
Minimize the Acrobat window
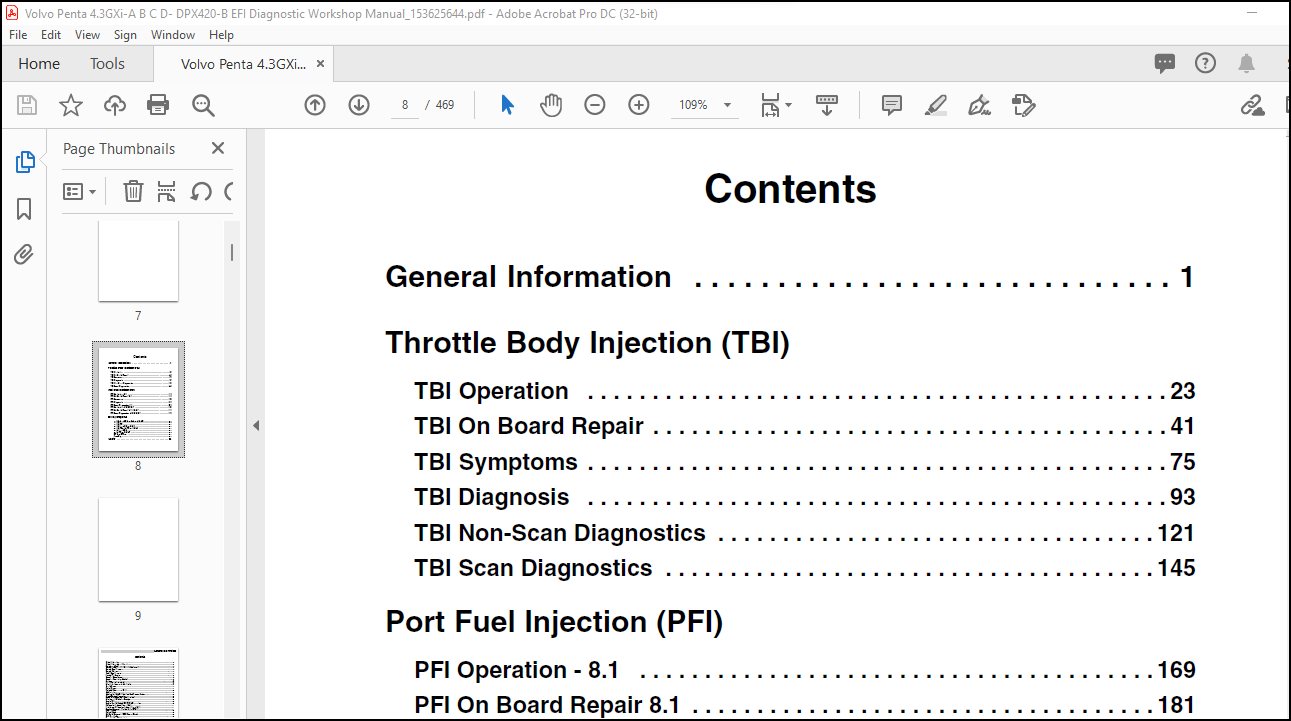(1254, 11)
